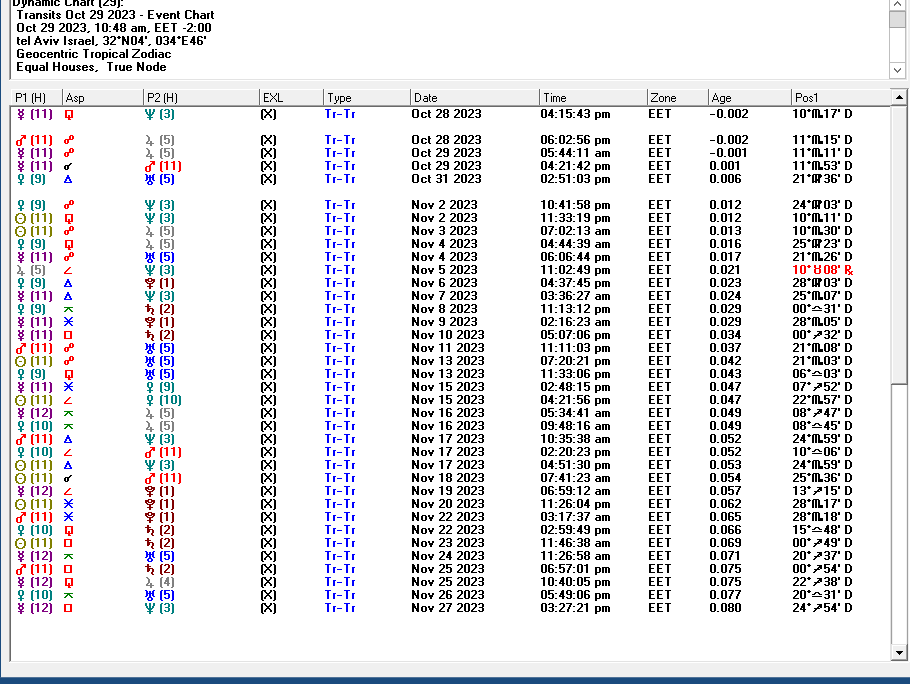Screen dimensions: 910x684
Task: Click Tr-Tr type in Nov 7 2023 row
Action: (x=340, y=296)
